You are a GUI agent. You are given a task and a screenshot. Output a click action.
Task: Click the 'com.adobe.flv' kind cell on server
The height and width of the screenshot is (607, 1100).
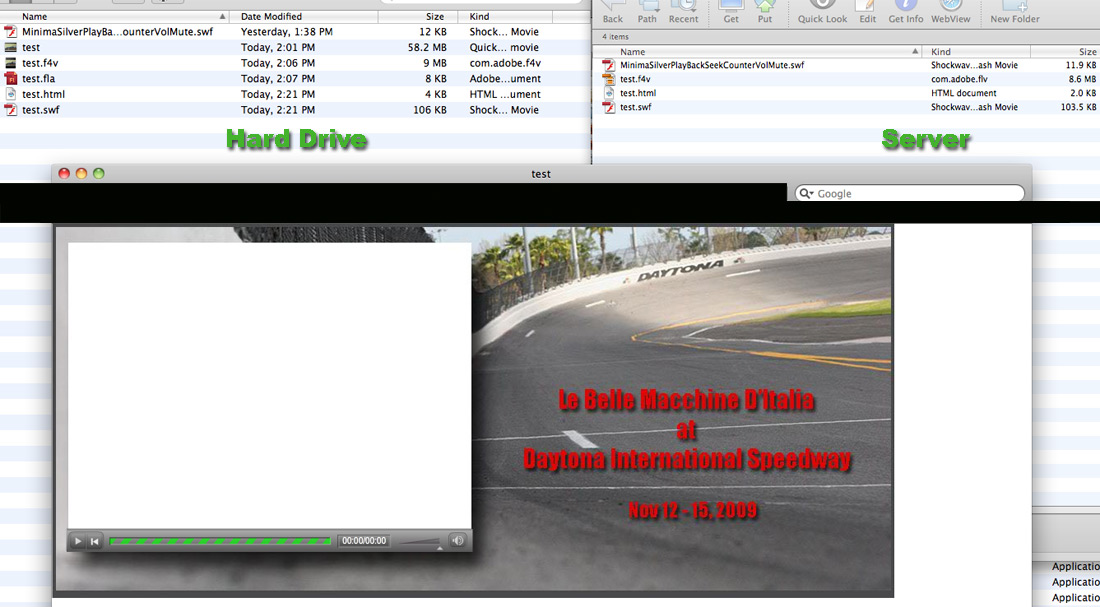click(959, 79)
